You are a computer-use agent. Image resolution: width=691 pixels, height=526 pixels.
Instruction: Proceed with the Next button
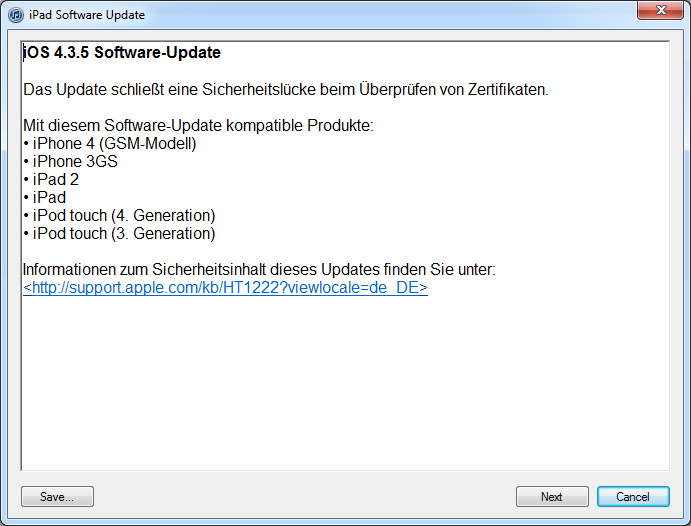click(x=552, y=496)
